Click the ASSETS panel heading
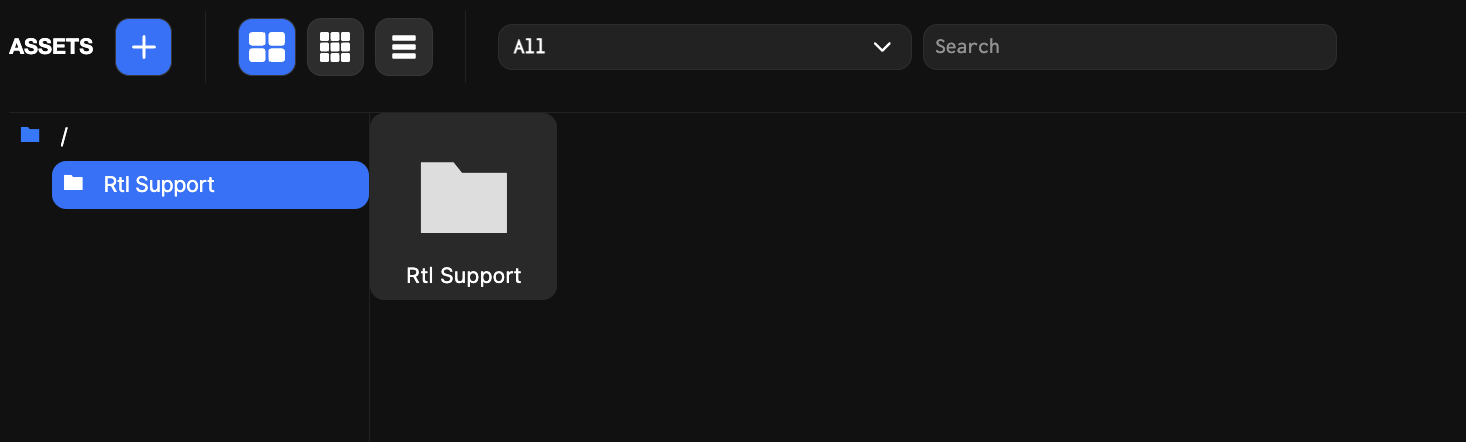1466x442 pixels. click(x=51, y=47)
